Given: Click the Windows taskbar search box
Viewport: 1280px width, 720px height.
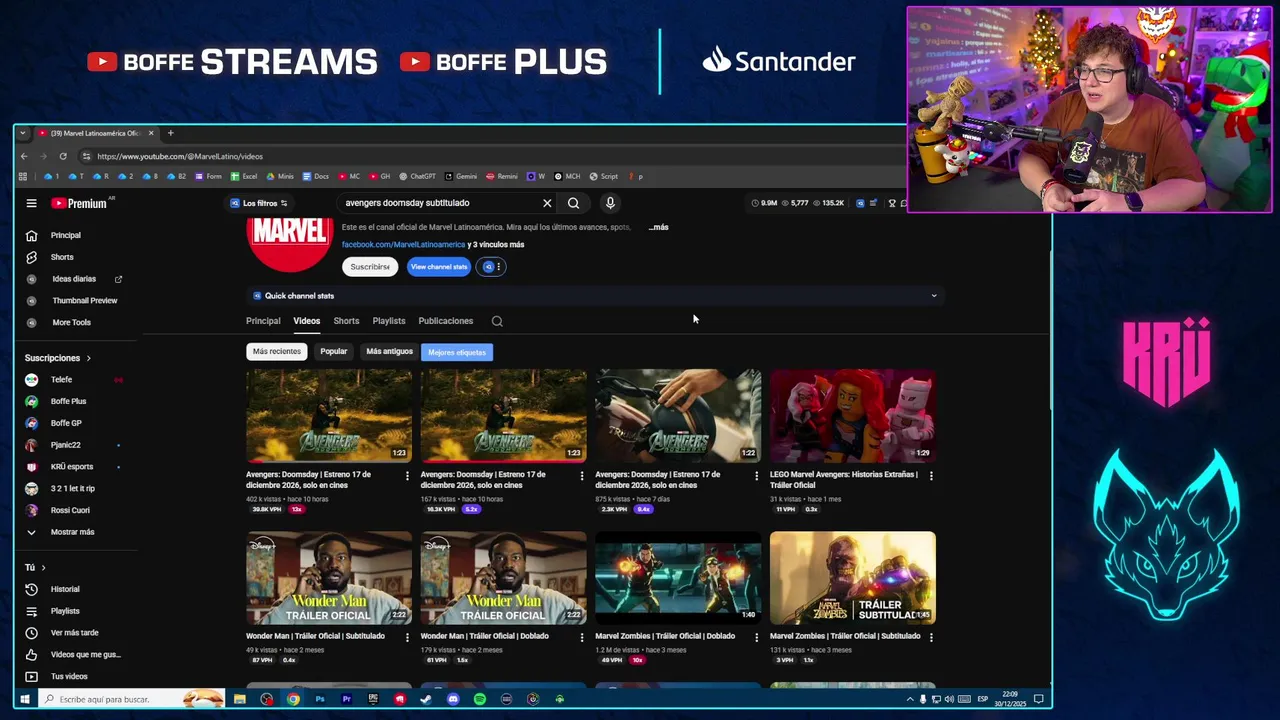Looking at the screenshot, I should pos(130,699).
